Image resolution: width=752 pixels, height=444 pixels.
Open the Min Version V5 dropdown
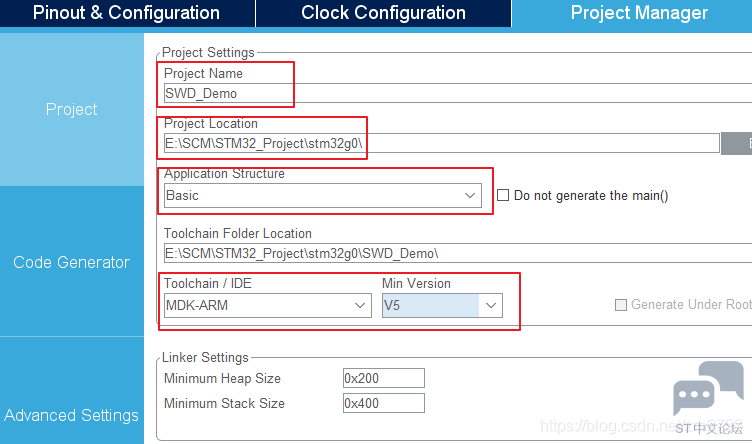pos(442,305)
